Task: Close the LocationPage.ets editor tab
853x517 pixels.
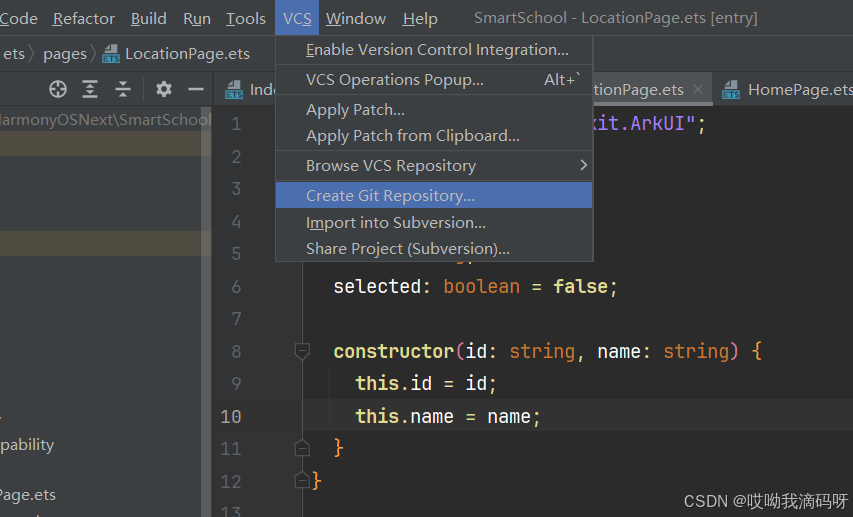Action: (698, 89)
